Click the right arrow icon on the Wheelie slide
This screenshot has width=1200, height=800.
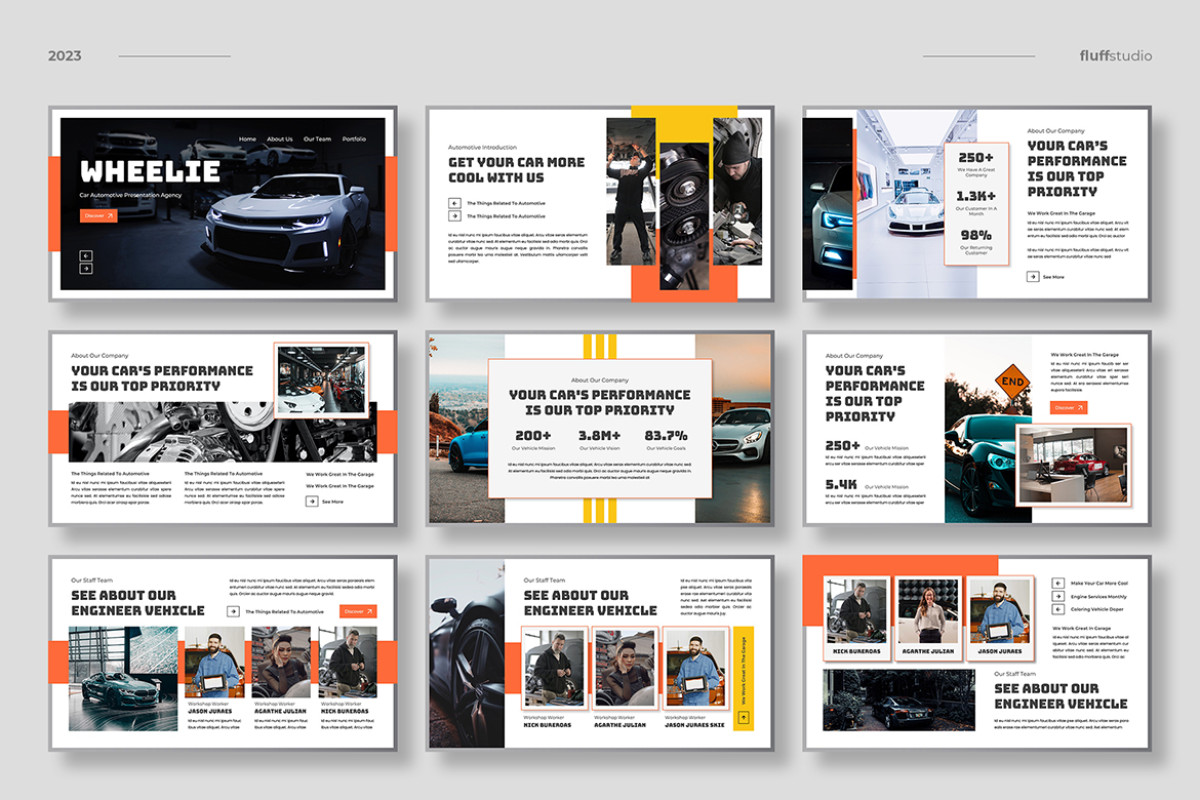pos(86,268)
